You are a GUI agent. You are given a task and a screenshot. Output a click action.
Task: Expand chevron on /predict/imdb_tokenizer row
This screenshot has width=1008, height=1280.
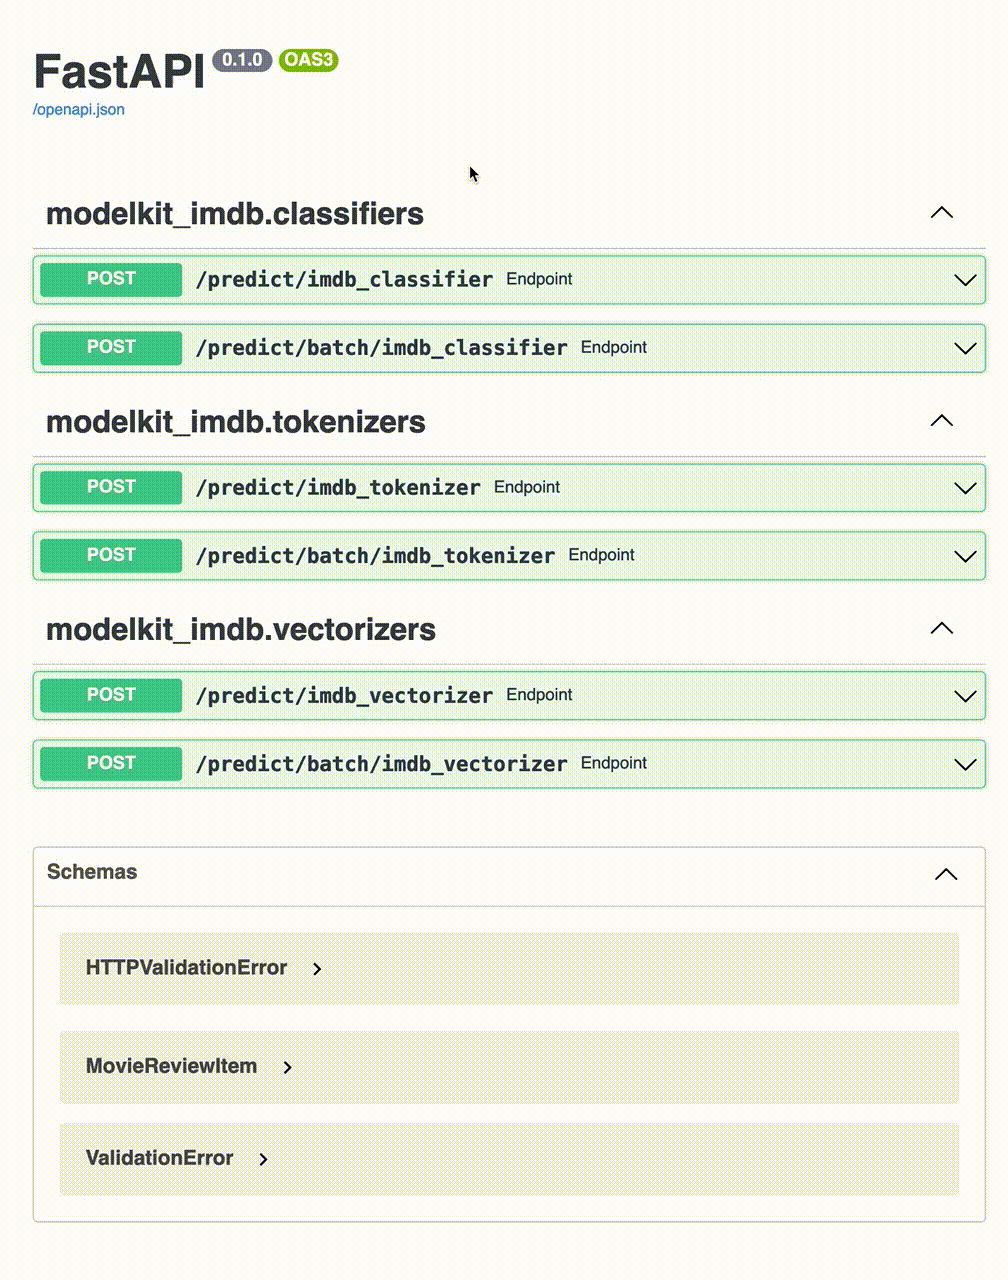click(965, 488)
